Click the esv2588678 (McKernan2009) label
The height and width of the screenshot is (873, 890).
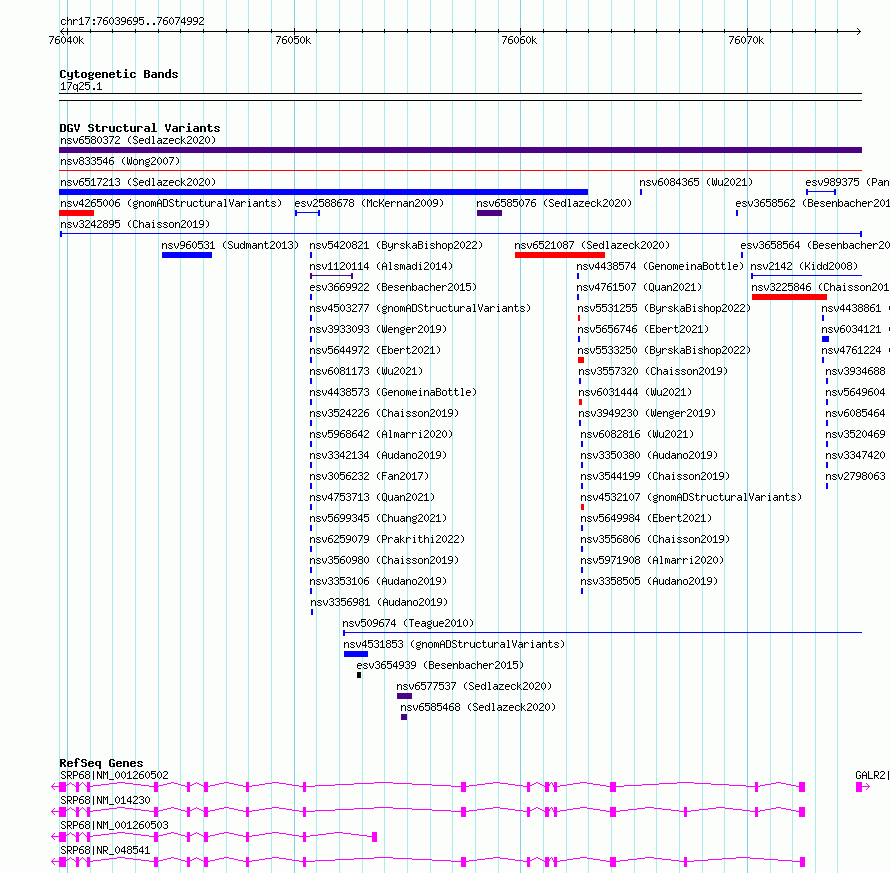(x=369, y=203)
